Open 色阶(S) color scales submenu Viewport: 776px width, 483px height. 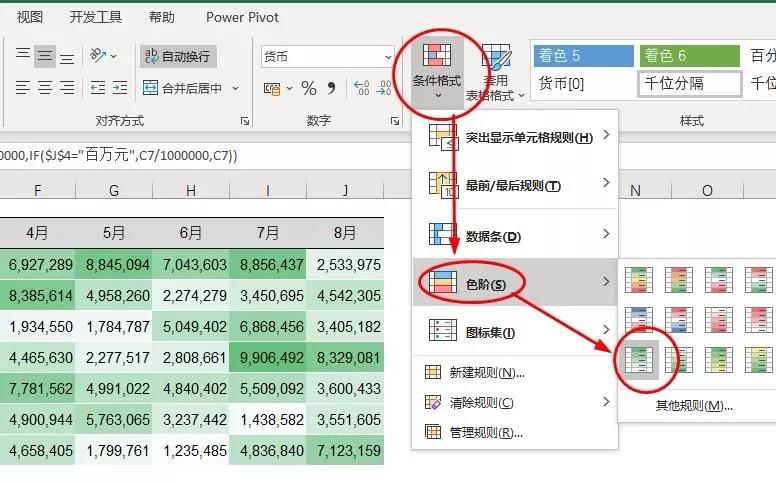point(515,282)
